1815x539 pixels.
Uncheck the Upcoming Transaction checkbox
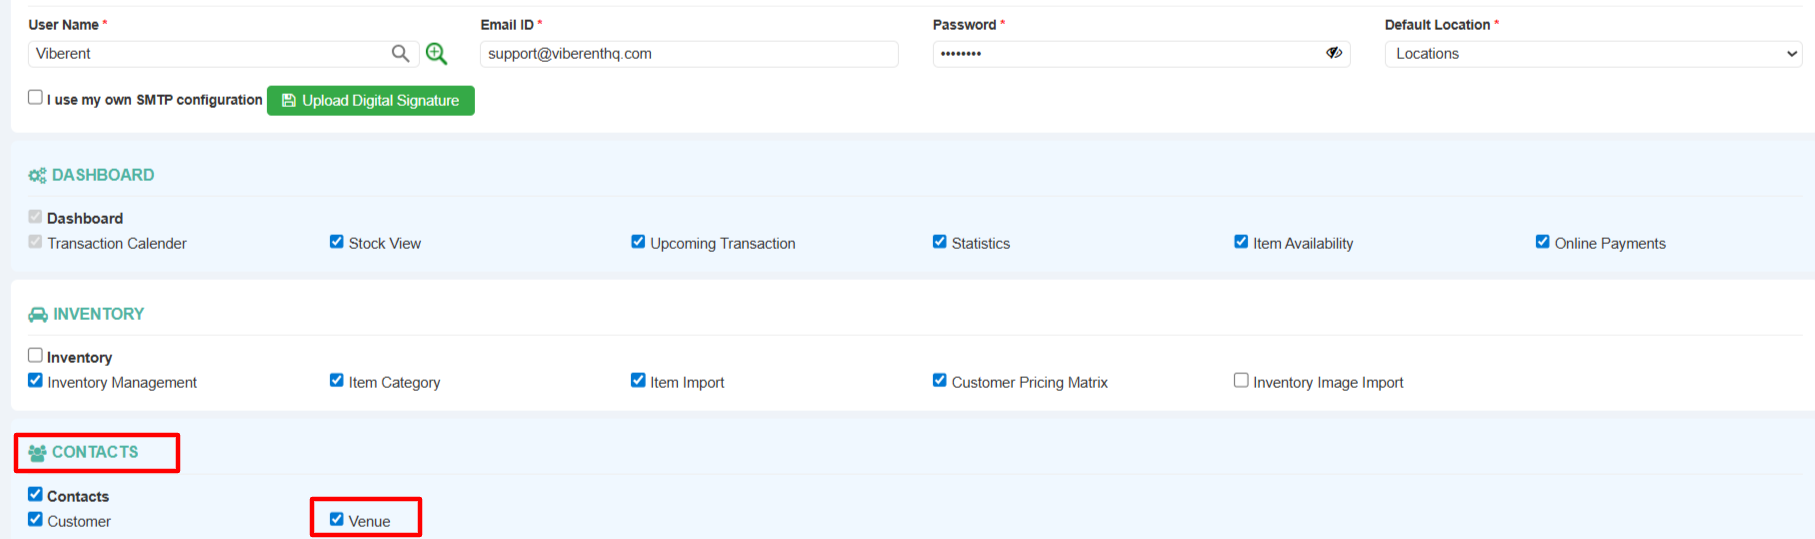point(638,241)
